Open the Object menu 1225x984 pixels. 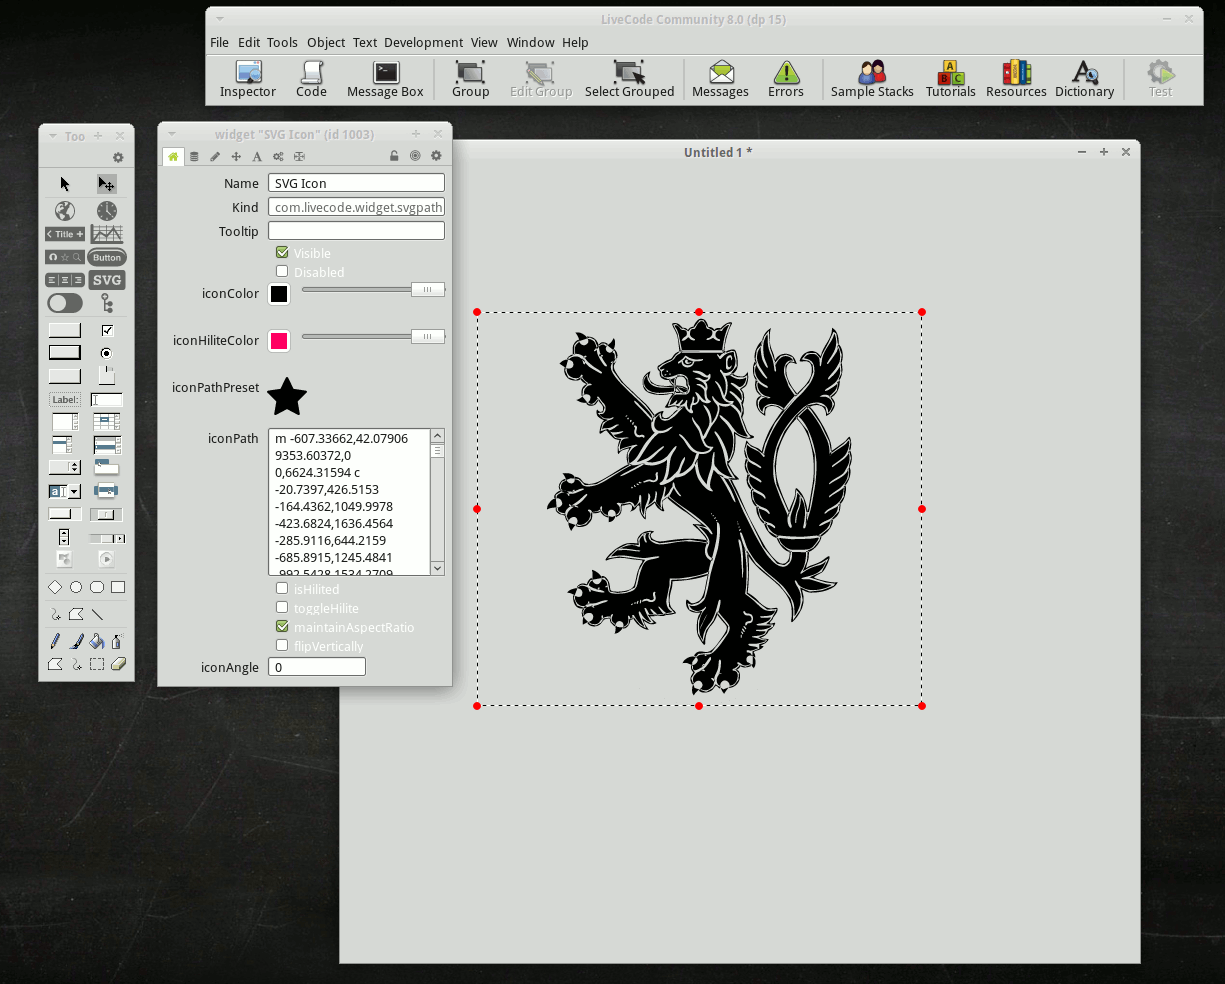point(326,43)
